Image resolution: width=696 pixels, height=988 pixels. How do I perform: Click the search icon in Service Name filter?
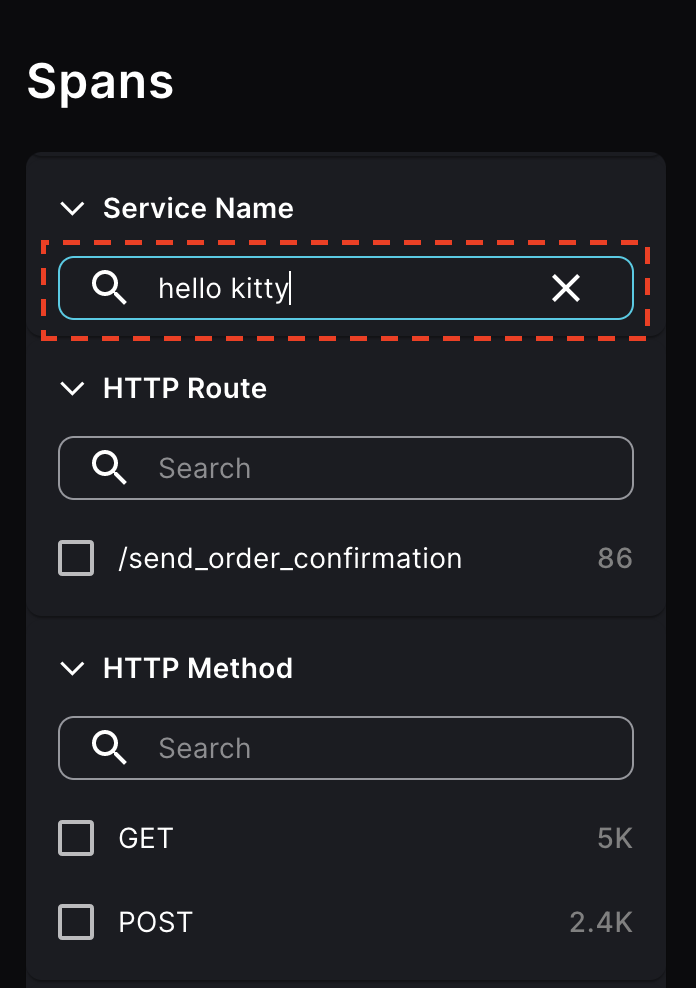(x=110, y=288)
